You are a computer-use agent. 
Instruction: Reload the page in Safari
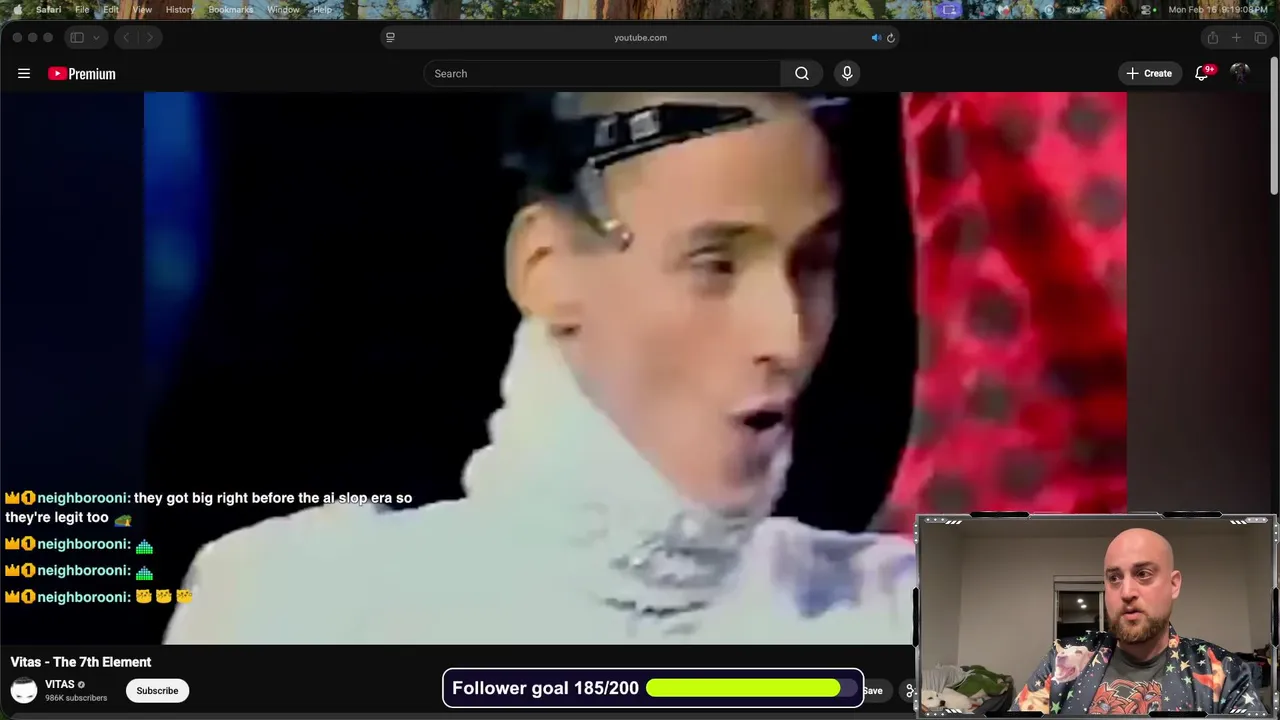coord(891,38)
